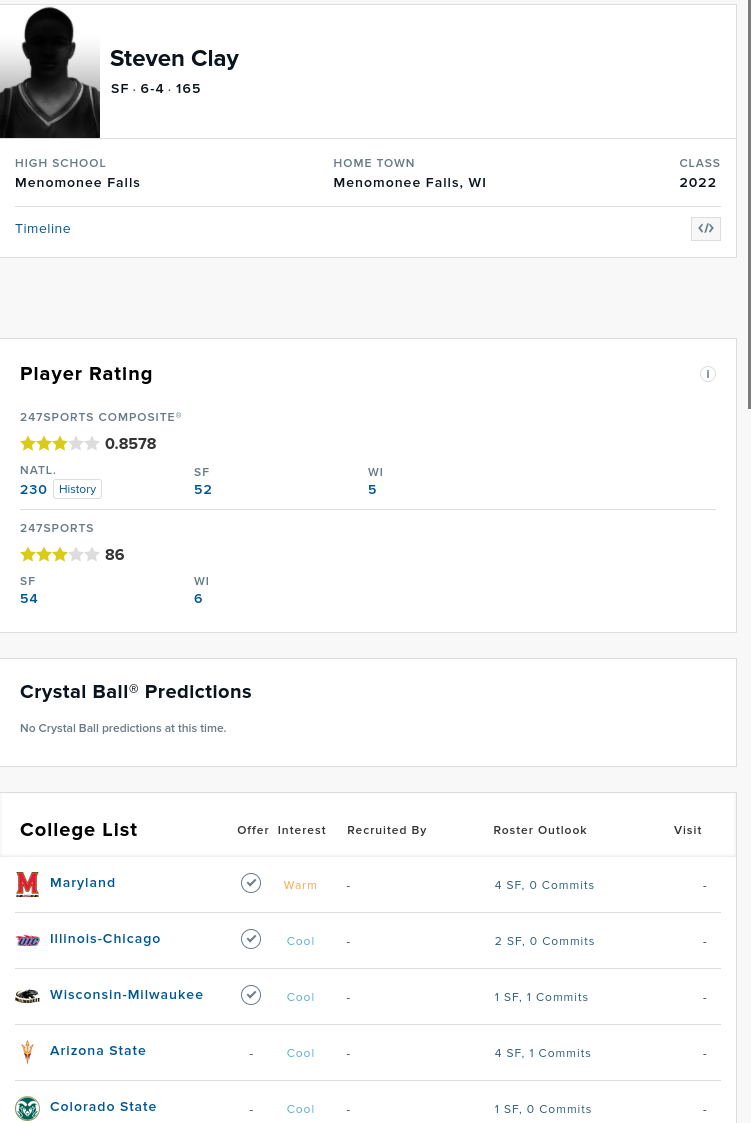This screenshot has width=751, height=1123.
Task: Open the Player Rating info icon
Action: coord(708,374)
